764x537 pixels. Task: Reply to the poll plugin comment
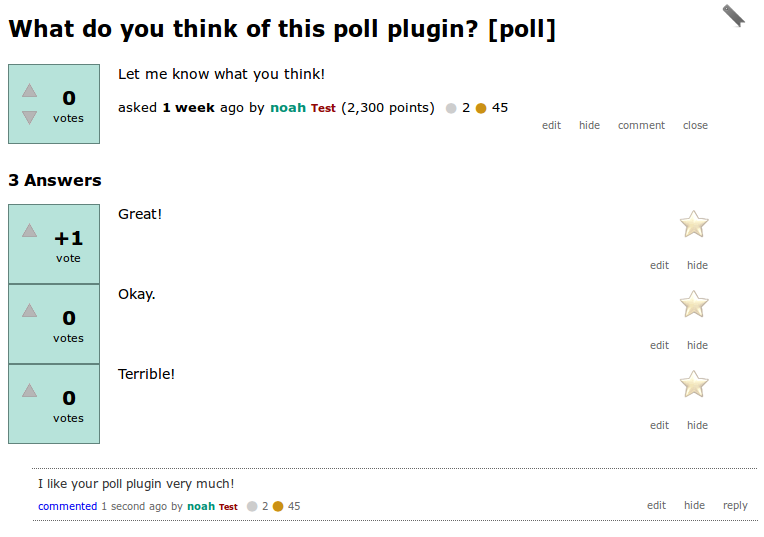pos(735,505)
